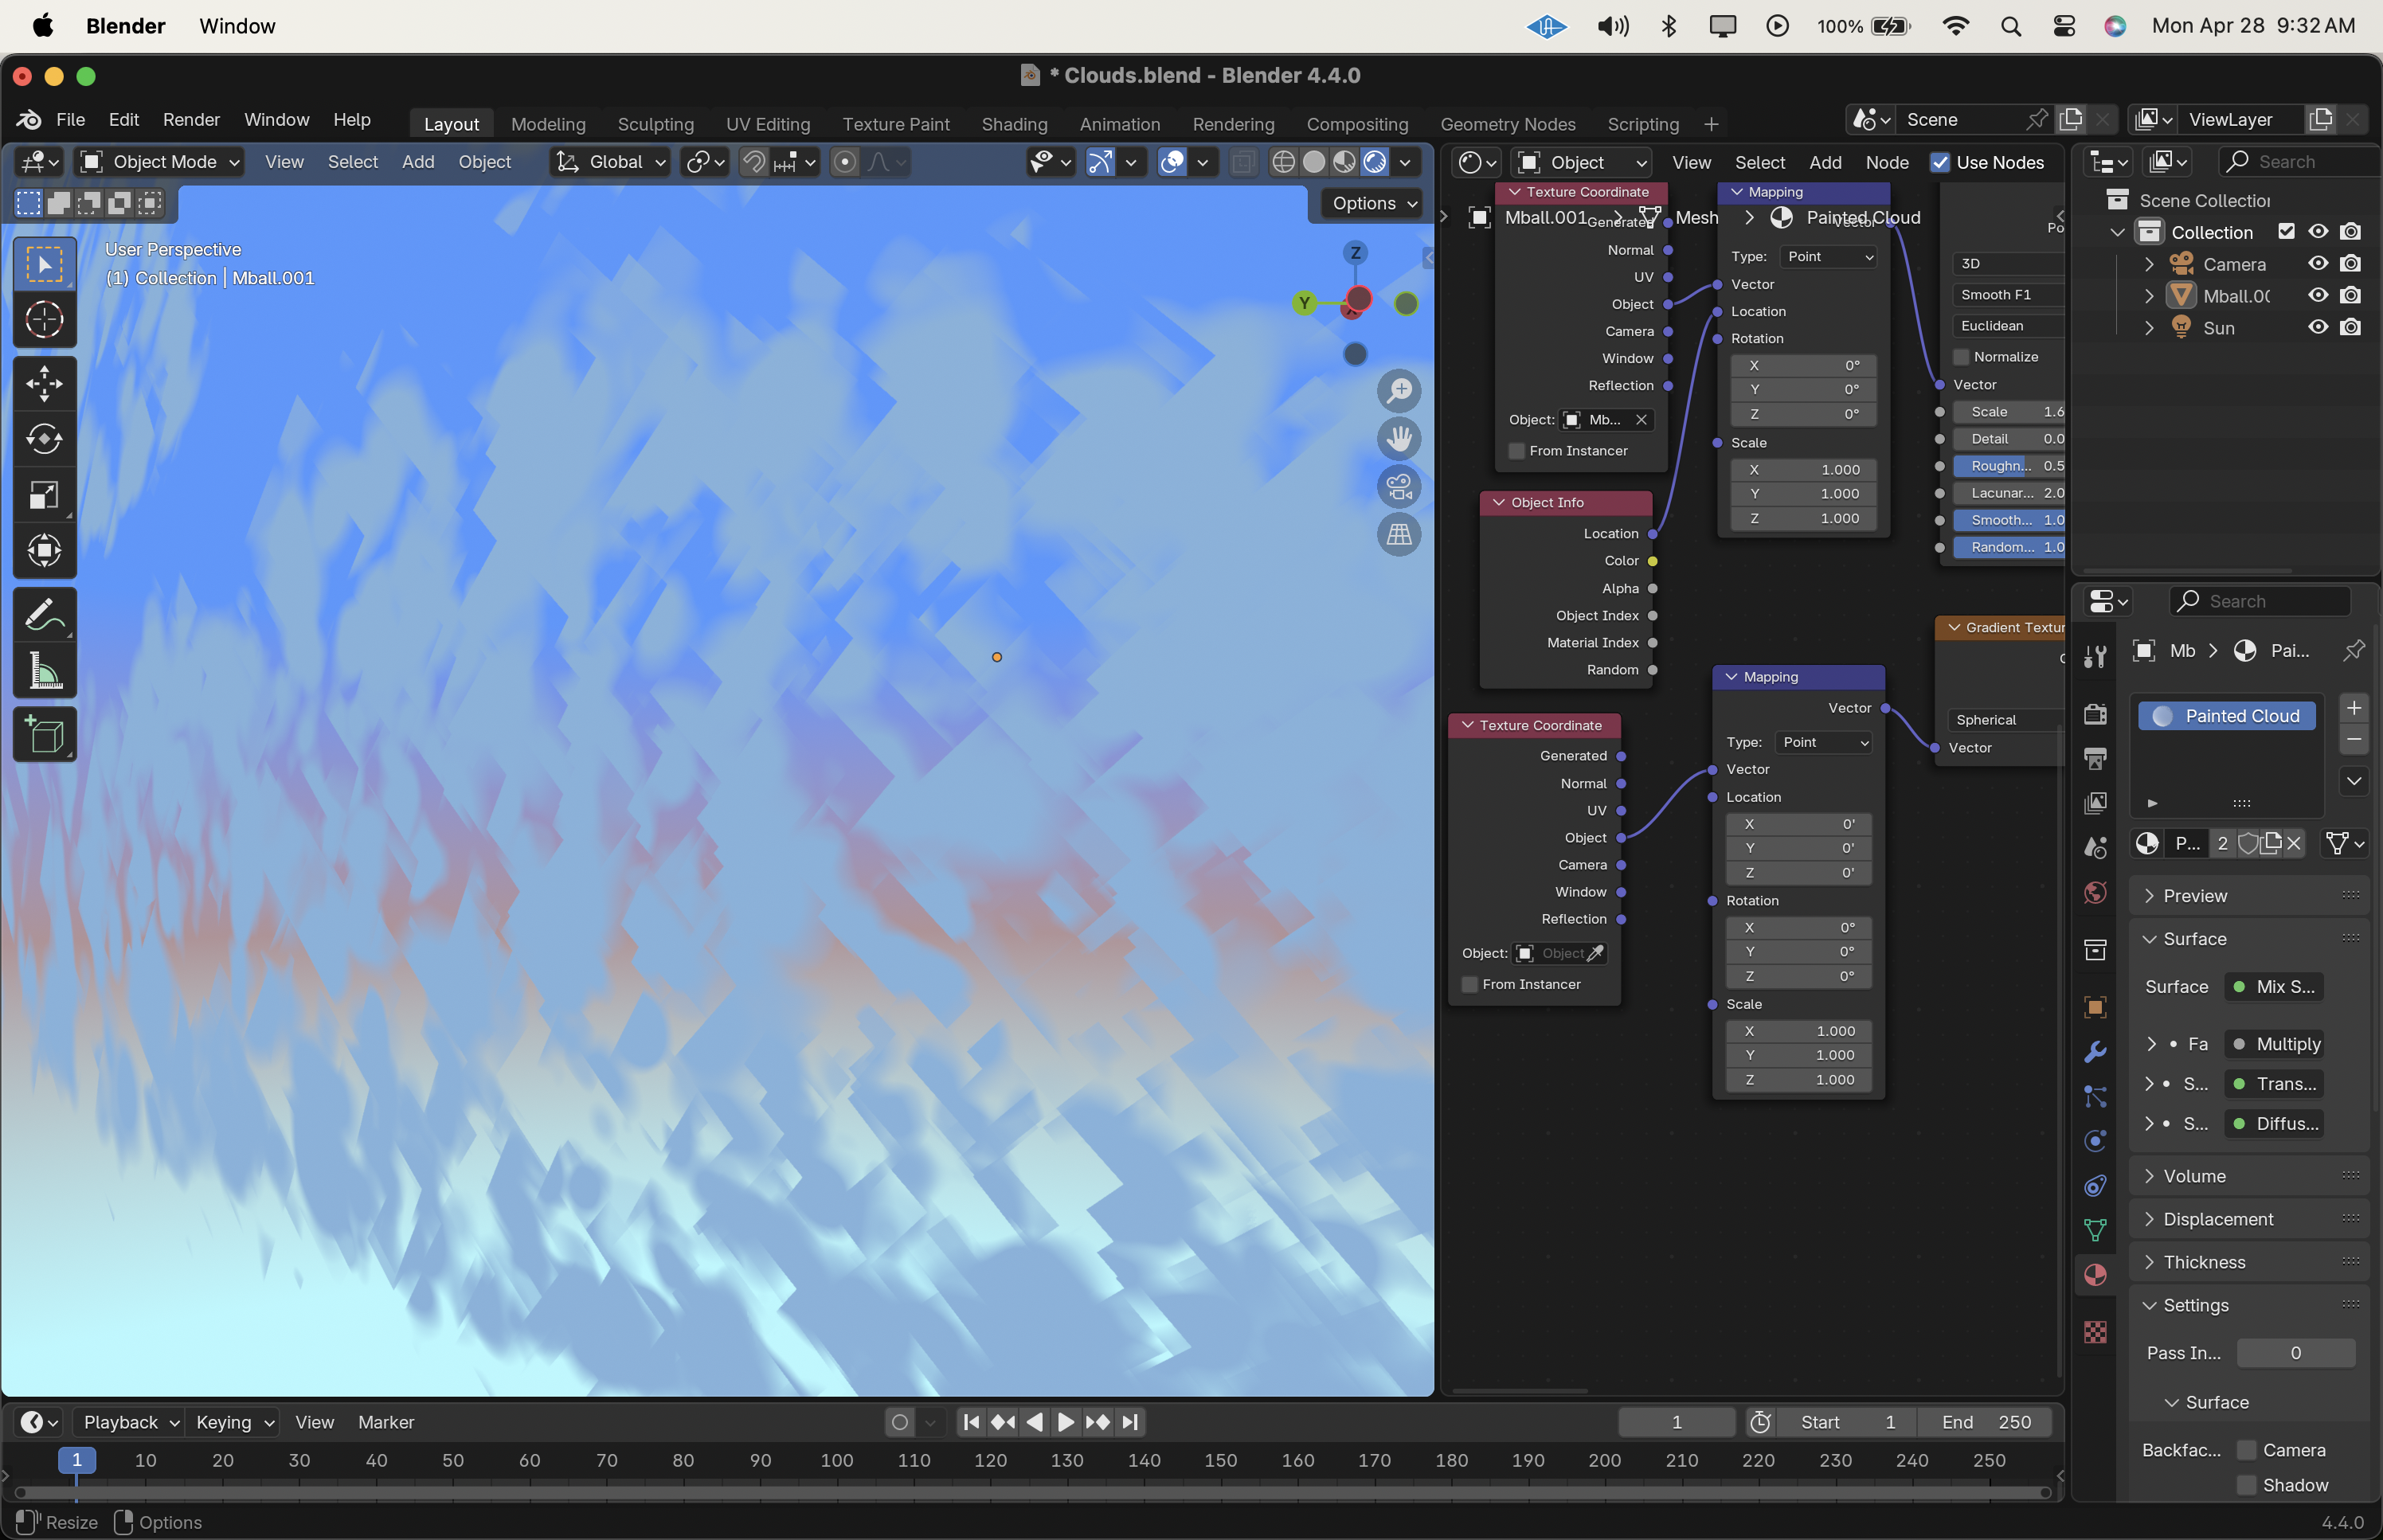2383x1540 pixels.
Task: Switch to rendered viewport shading
Action: [x=1375, y=162]
